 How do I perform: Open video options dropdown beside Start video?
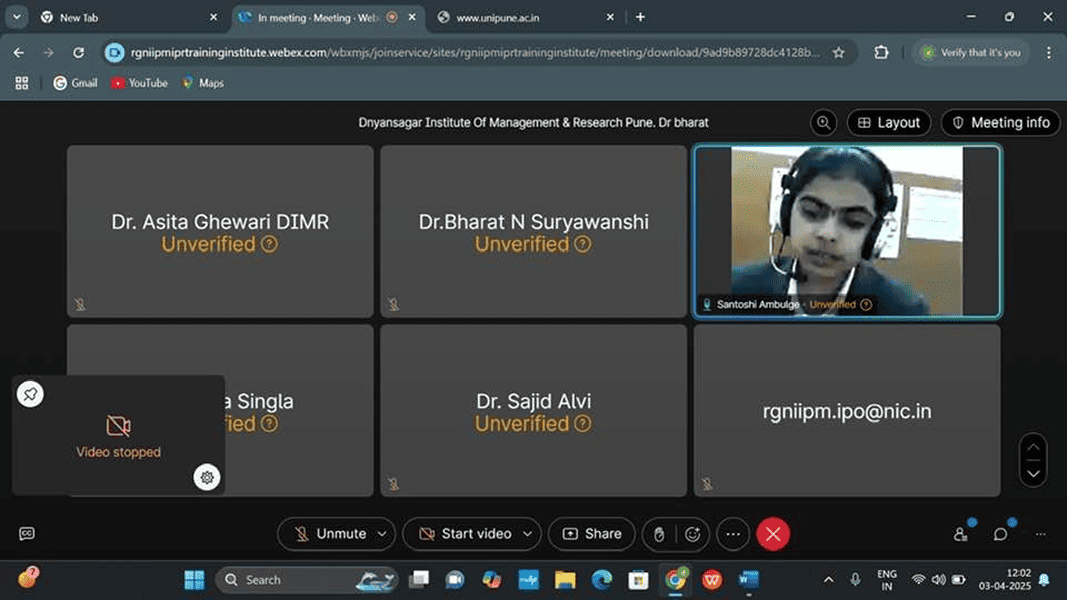click(x=527, y=534)
